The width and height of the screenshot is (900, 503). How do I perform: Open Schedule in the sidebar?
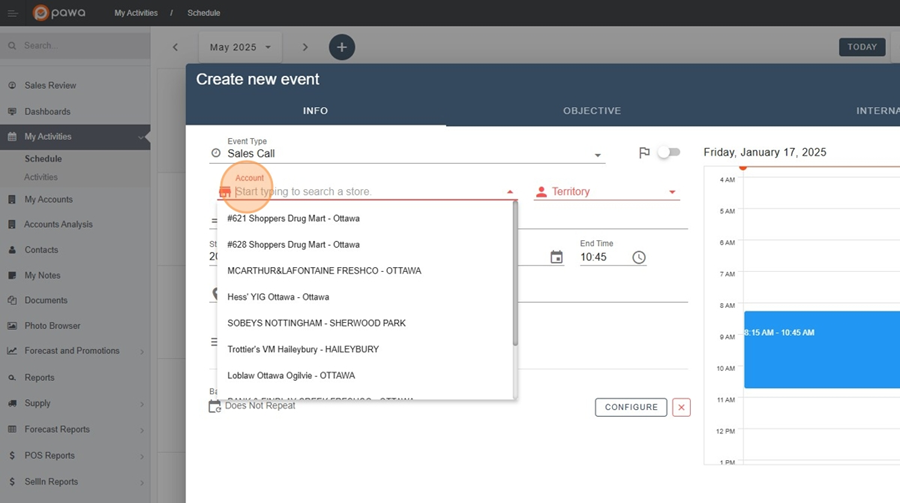click(x=43, y=158)
